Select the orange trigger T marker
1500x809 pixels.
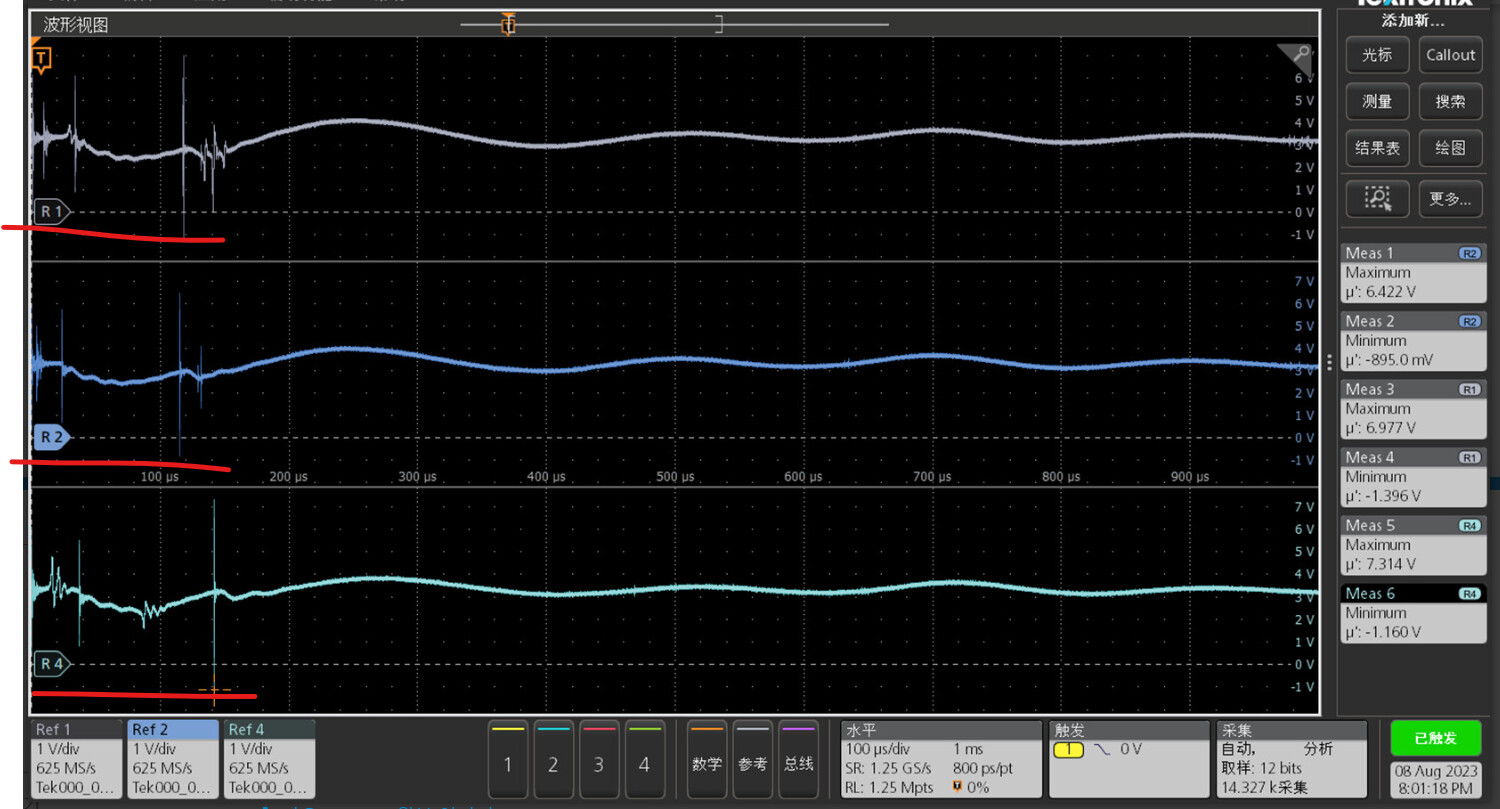pyautogui.click(x=41, y=59)
